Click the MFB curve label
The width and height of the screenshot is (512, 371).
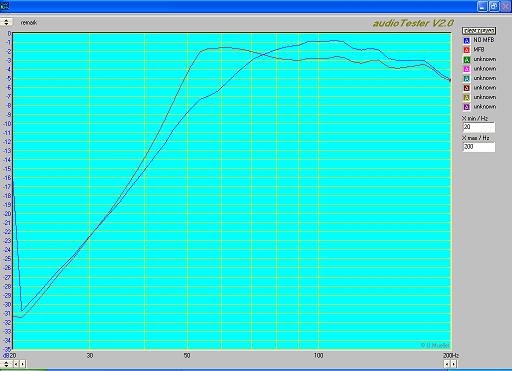tap(479, 50)
